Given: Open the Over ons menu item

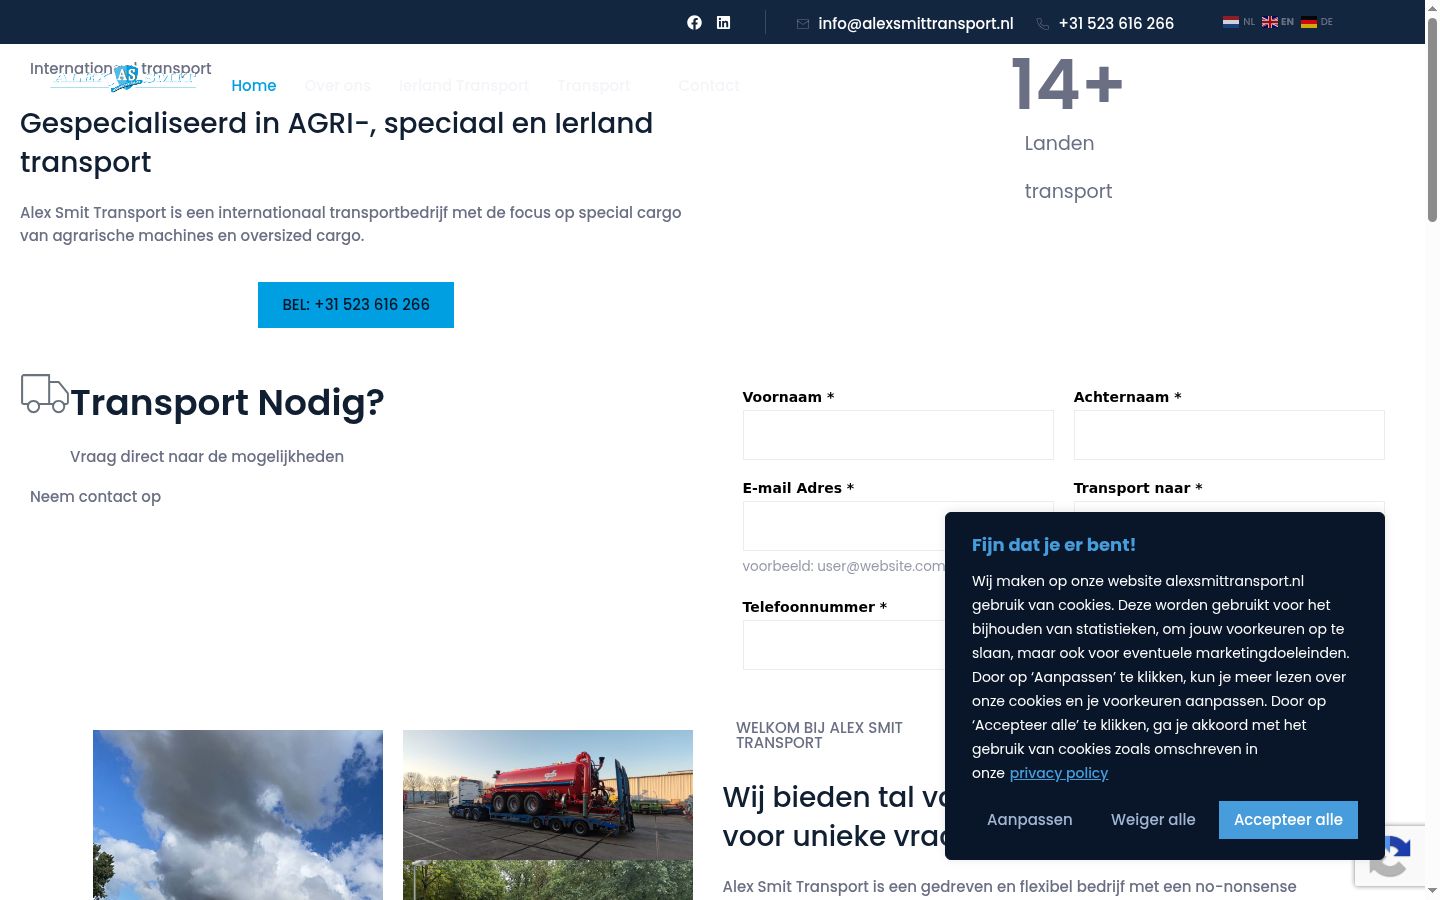Looking at the screenshot, I should [337, 86].
